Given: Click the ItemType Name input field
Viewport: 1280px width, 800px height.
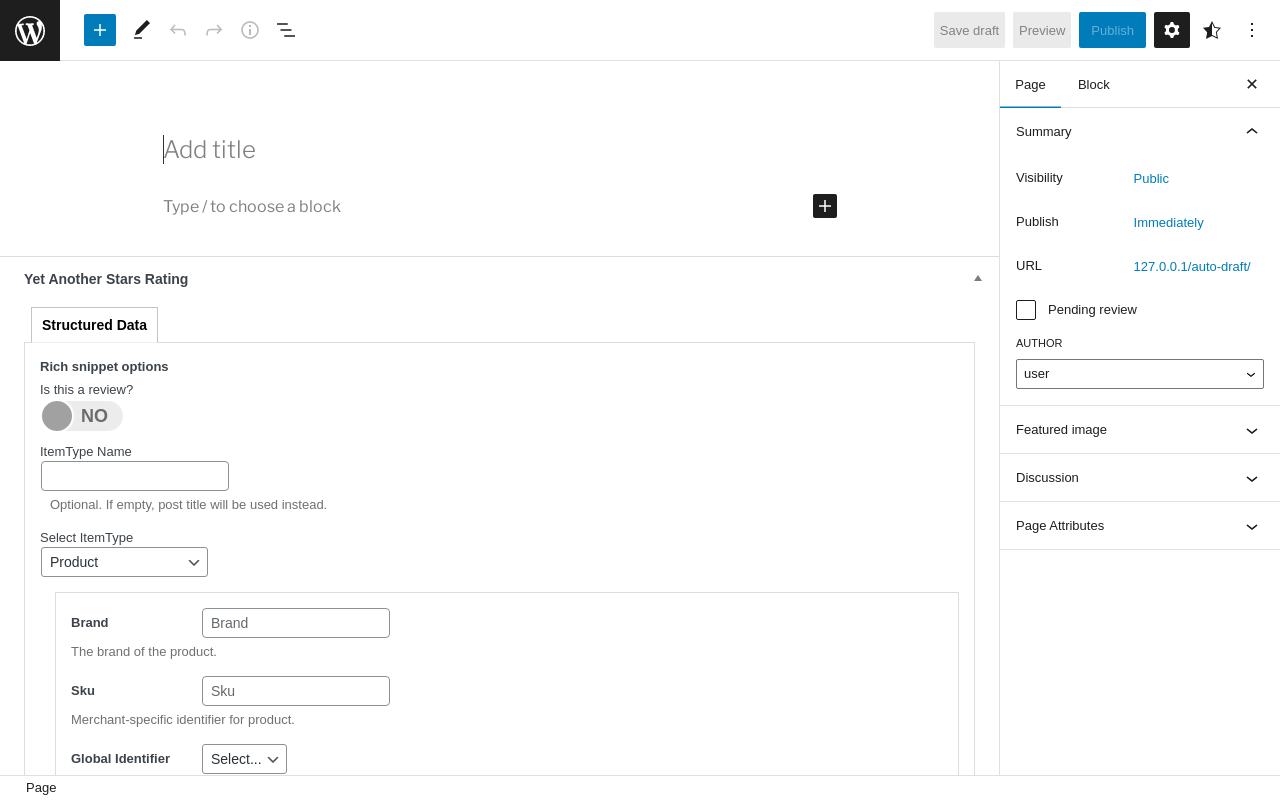Looking at the screenshot, I should (x=135, y=476).
